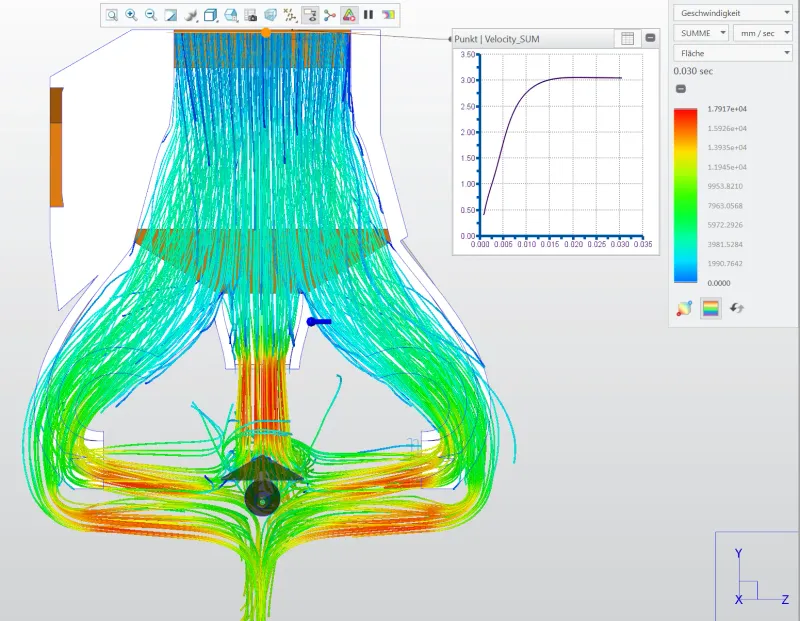The width and height of the screenshot is (800, 621).
Task: Open the appearance/rendering style icon
Action: point(190,15)
